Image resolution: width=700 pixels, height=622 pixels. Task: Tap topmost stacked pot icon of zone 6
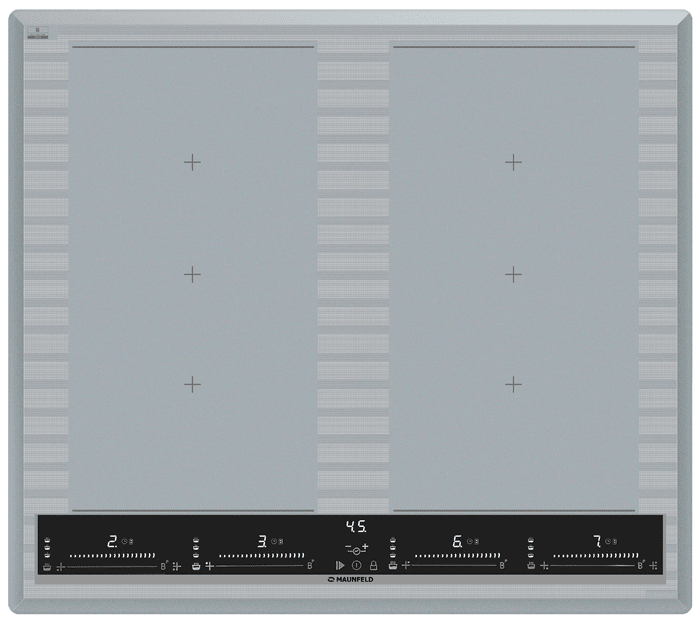pyautogui.click(x=393, y=540)
